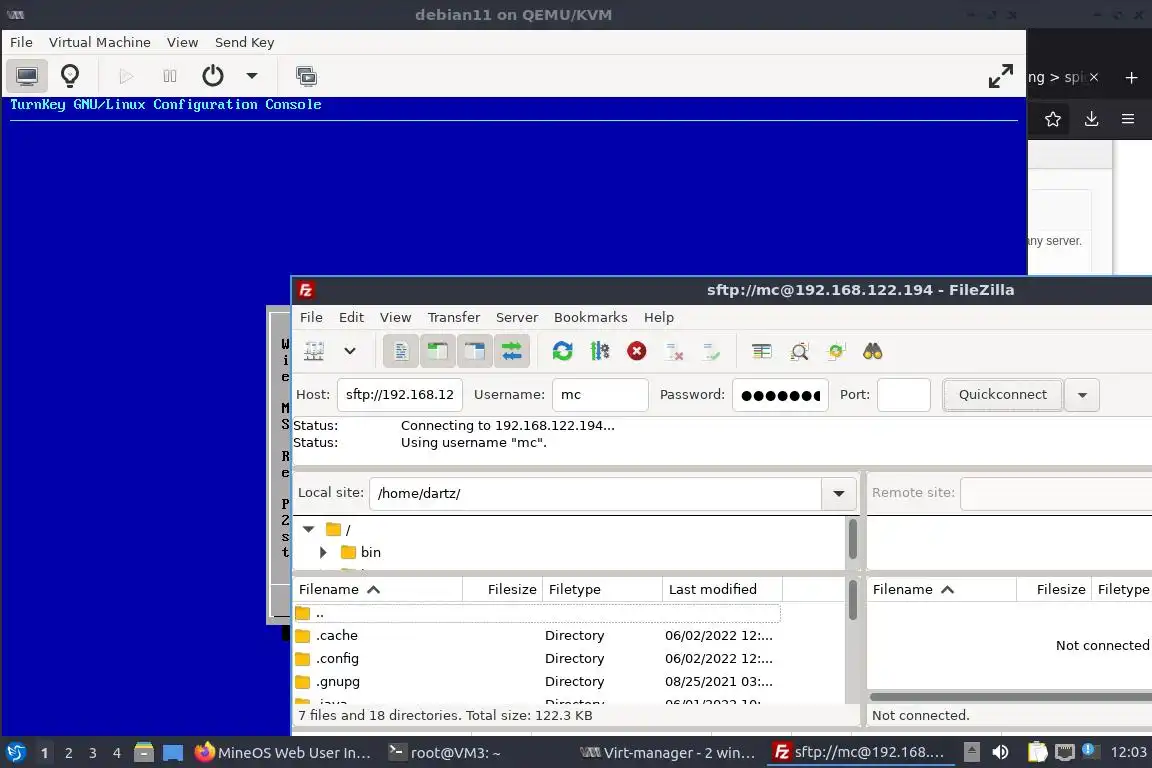This screenshot has width=1152, height=768.
Task: Click remote list horizontal scrollbar
Action: 1010,696
